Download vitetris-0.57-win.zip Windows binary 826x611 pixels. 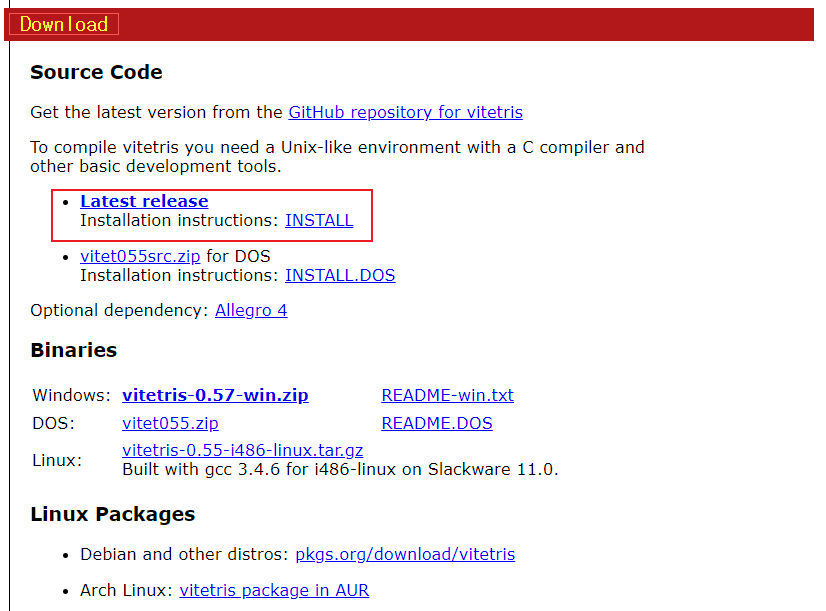tap(215, 395)
